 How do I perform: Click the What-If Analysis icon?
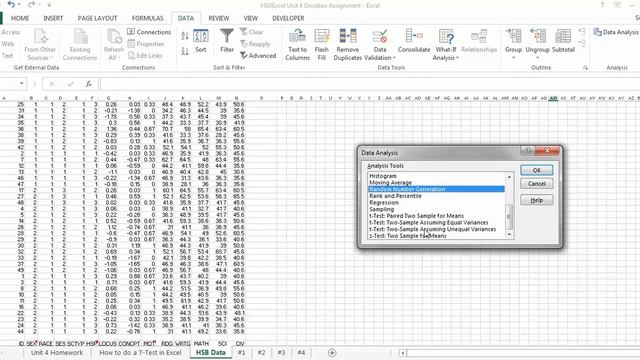[x=446, y=37]
